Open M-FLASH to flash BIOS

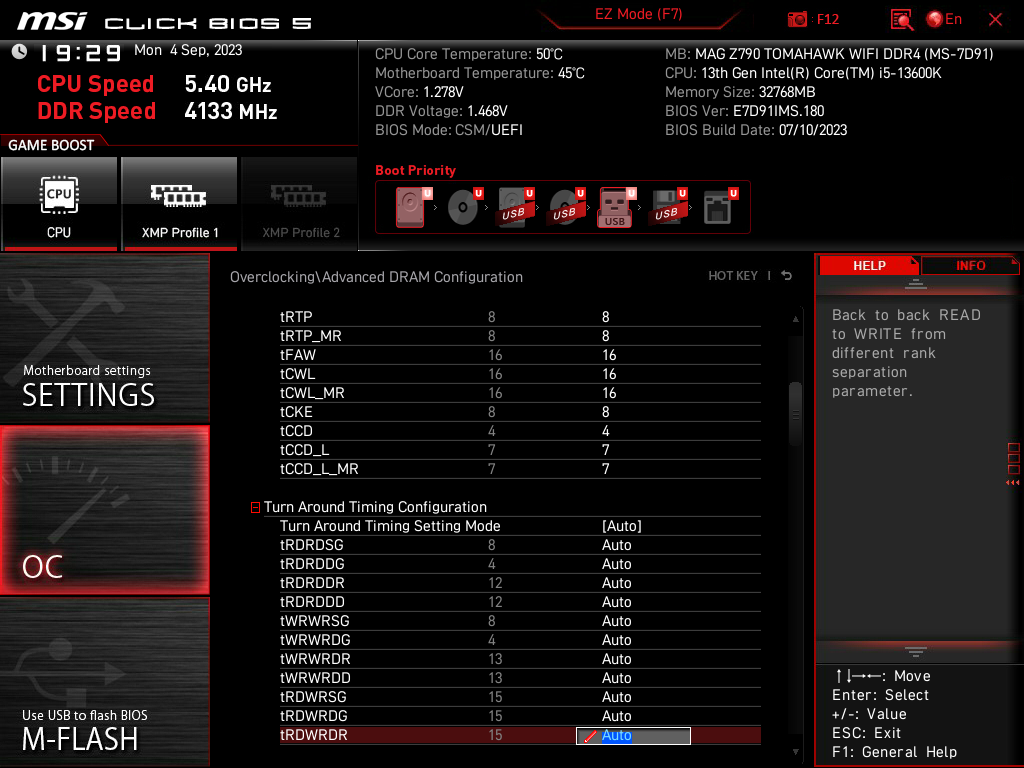104,682
